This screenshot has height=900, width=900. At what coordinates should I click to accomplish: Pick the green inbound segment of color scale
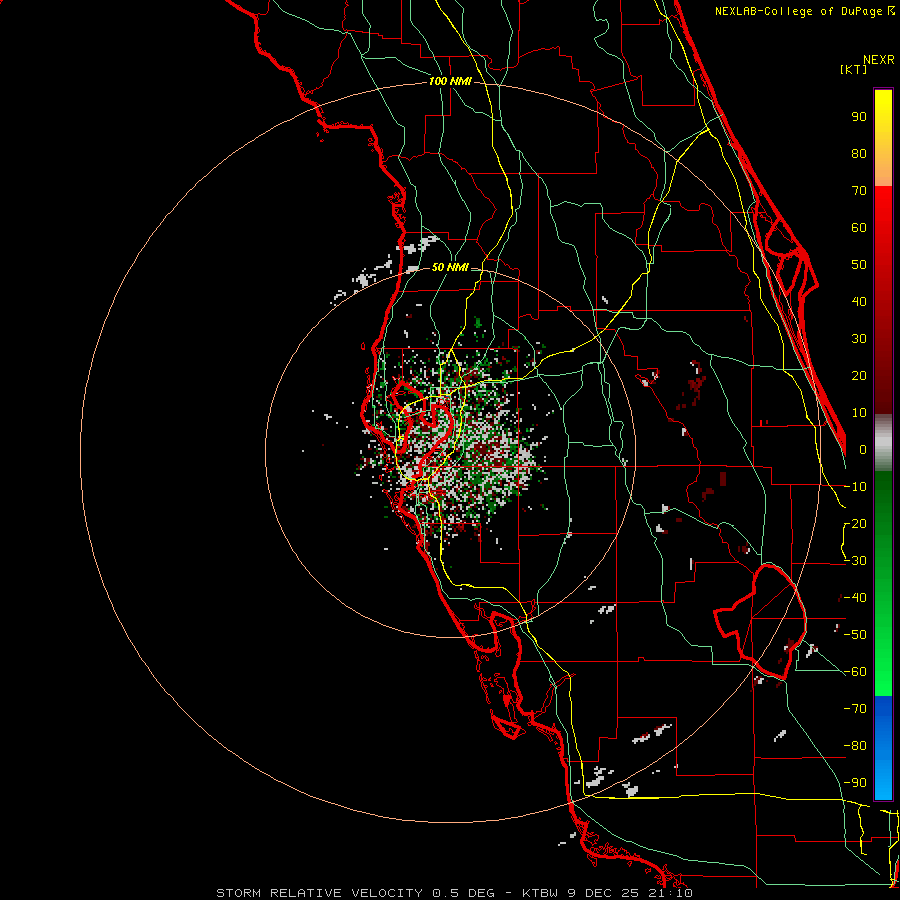(x=883, y=584)
